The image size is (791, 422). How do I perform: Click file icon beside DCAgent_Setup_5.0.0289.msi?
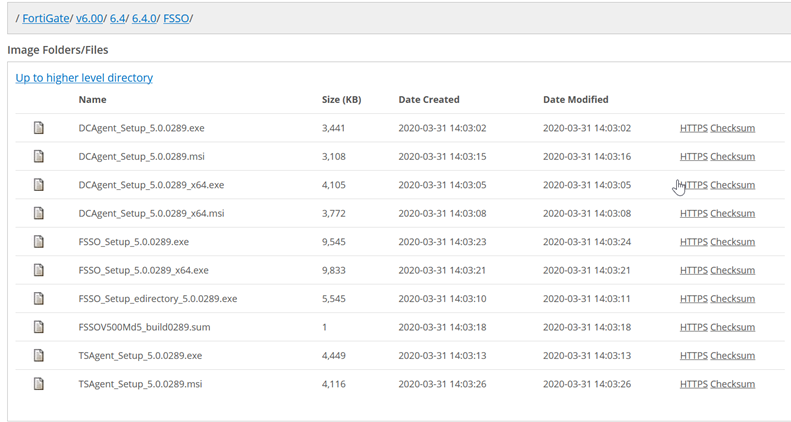pyautogui.click(x=39, y=156)
